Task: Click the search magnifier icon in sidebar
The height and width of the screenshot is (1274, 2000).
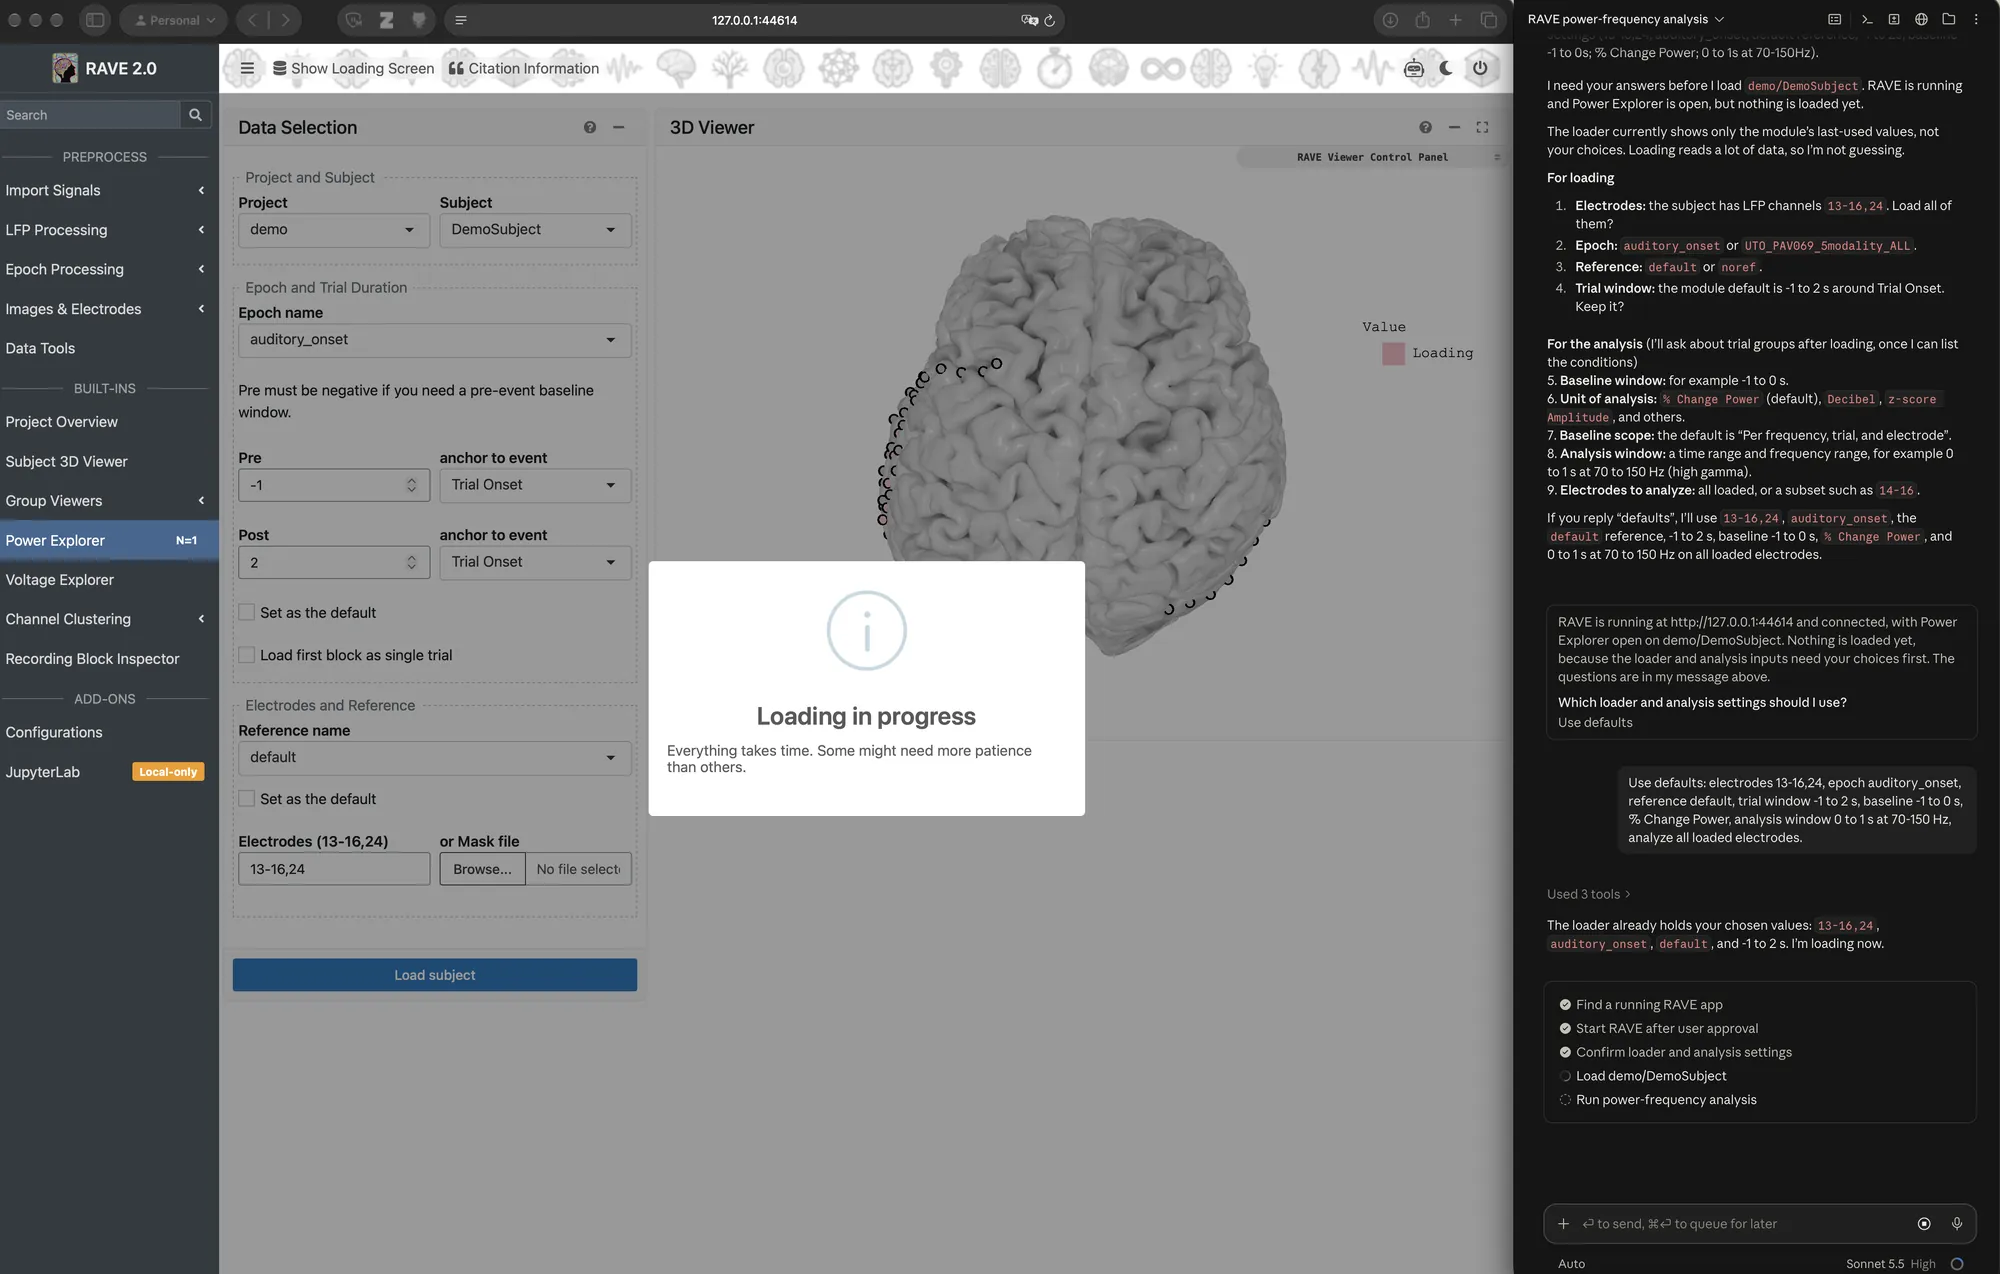Action: click(x=196, y=115)
